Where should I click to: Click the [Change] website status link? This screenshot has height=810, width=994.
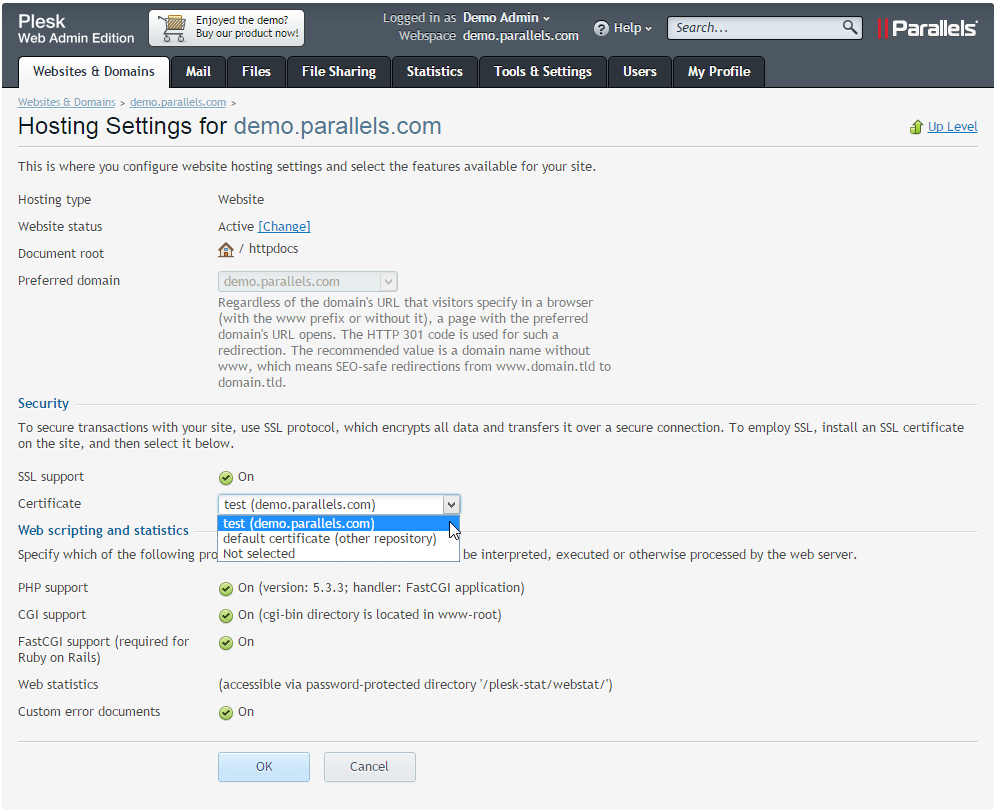[x=284, y=227]
